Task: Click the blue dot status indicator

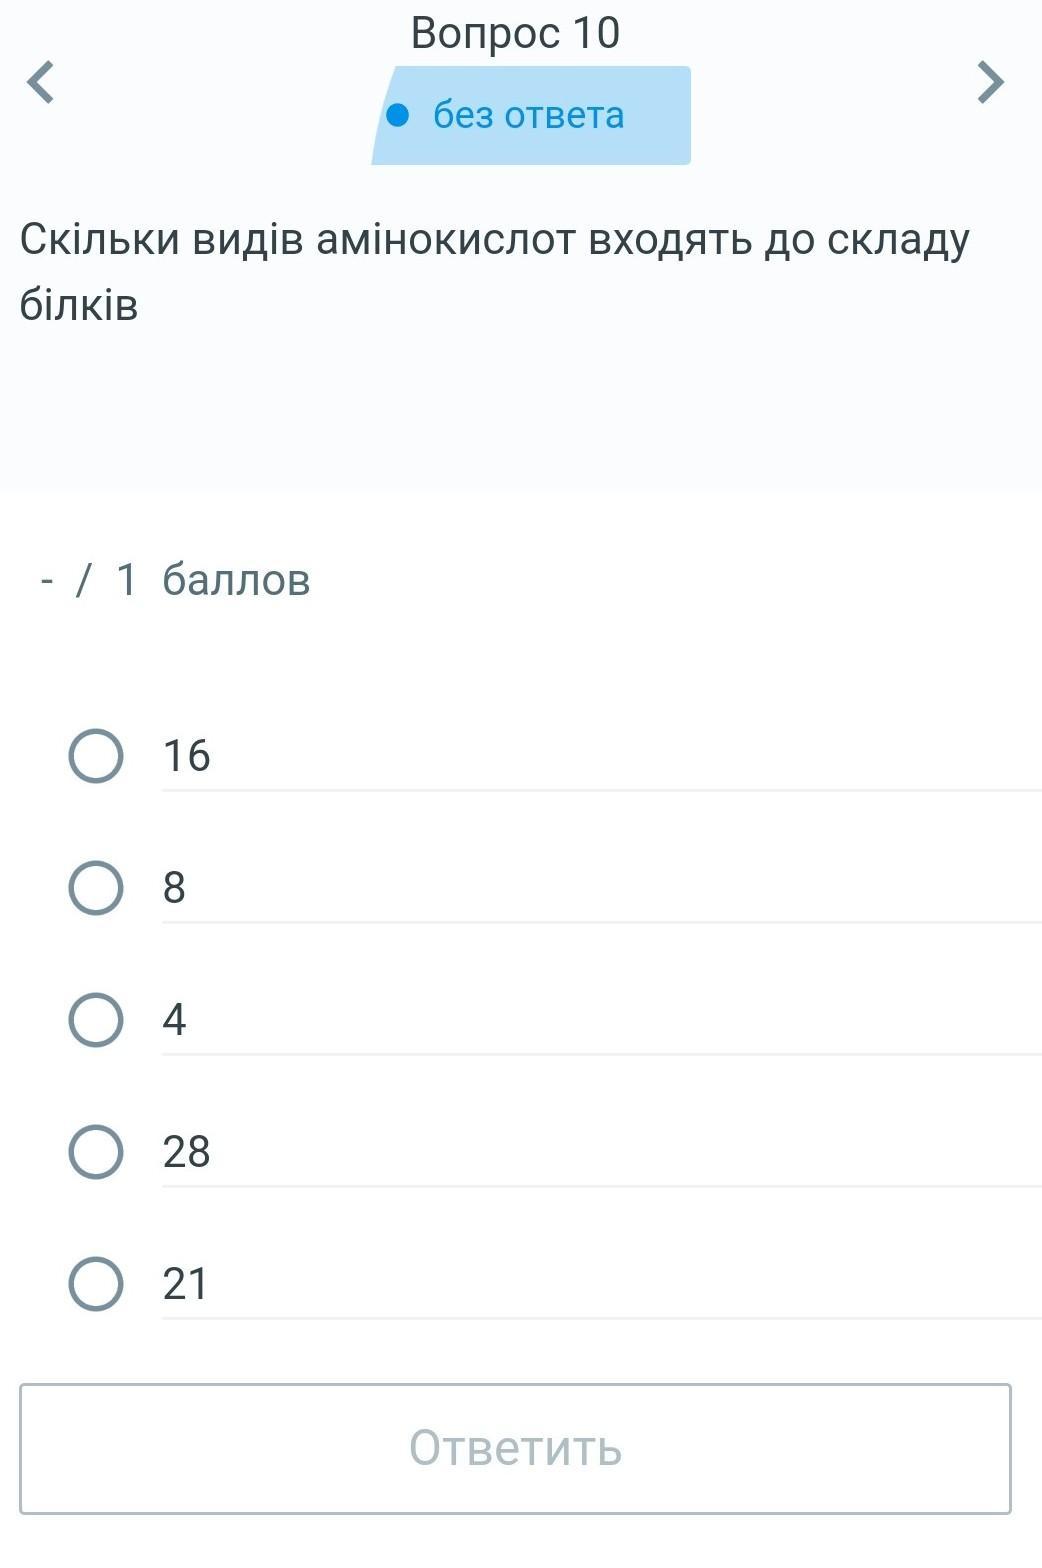Action: pos(398,116)
